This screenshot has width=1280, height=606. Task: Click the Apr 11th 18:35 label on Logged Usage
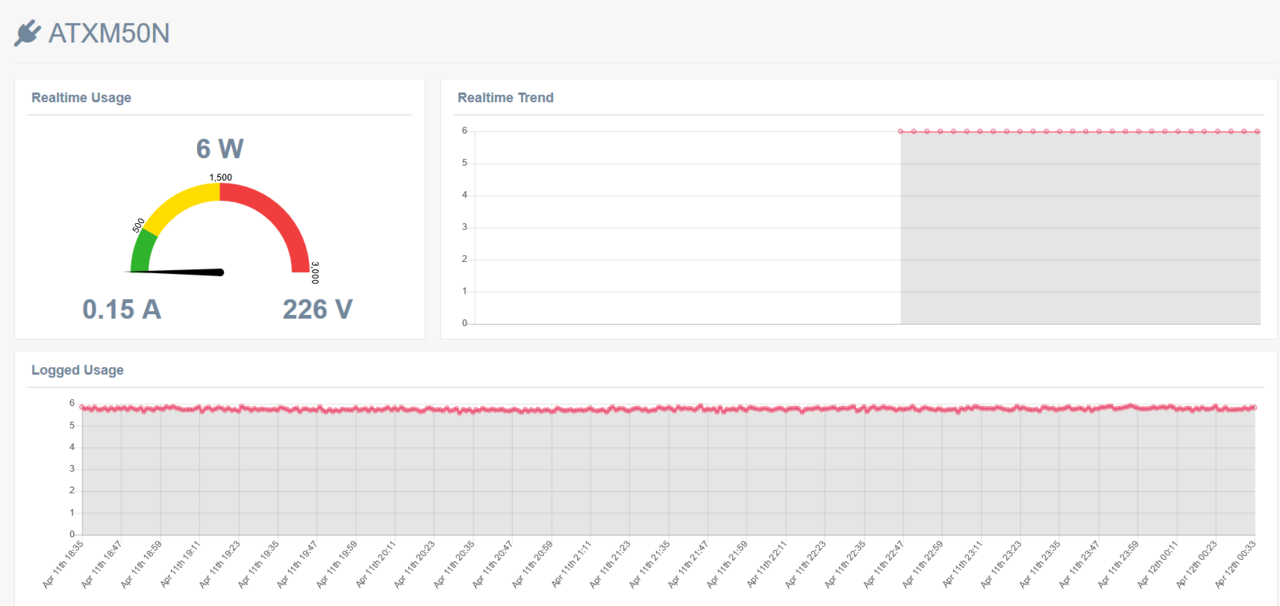(x=64, y=562)
